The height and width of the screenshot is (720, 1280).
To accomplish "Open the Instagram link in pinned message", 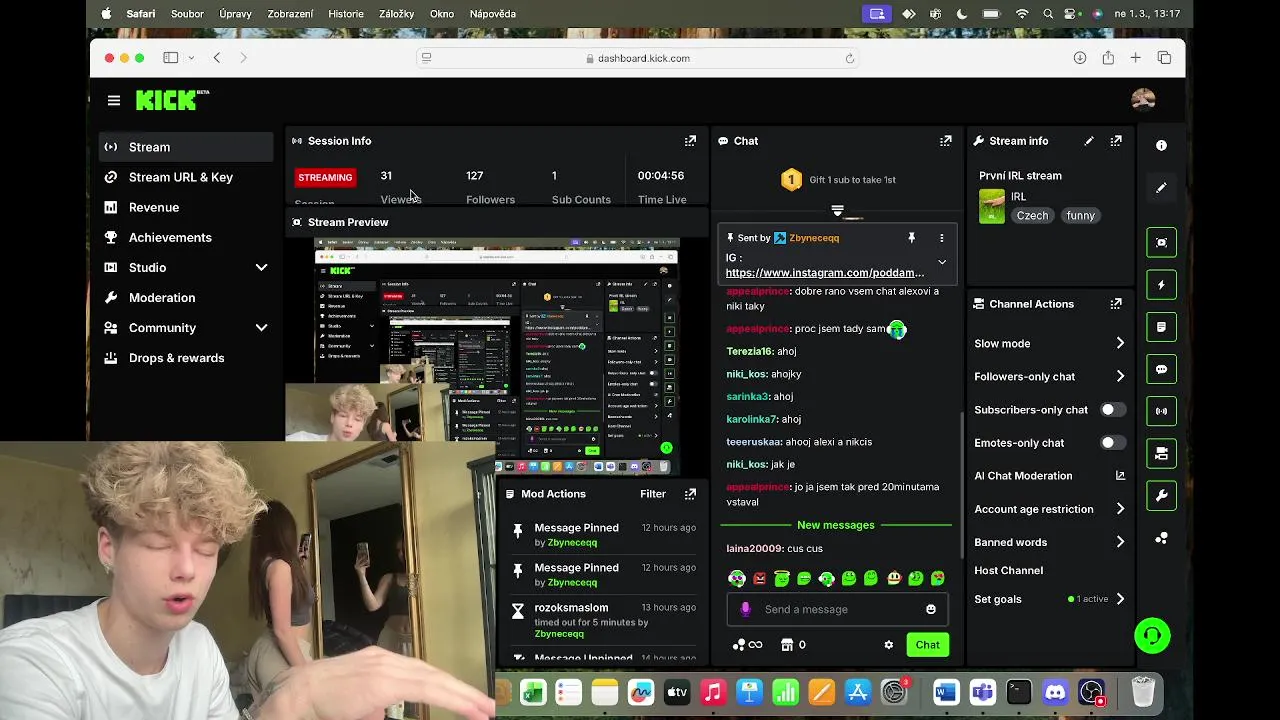I will 825,273.
